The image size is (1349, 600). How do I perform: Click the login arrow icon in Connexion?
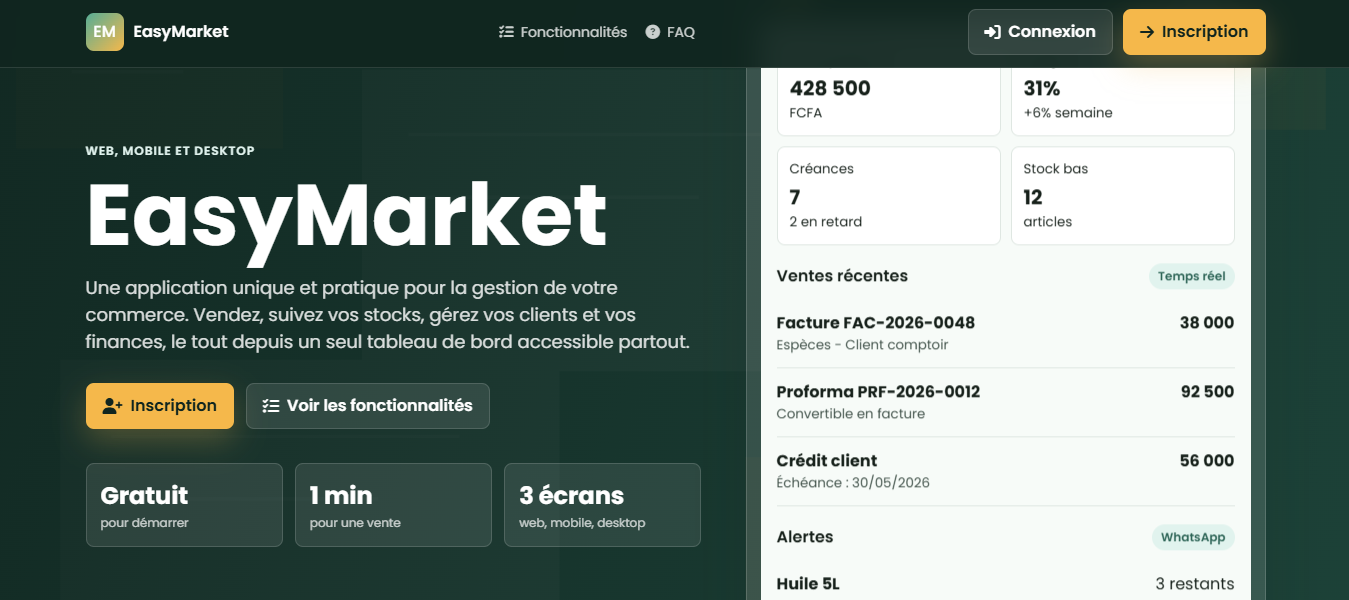993,32
